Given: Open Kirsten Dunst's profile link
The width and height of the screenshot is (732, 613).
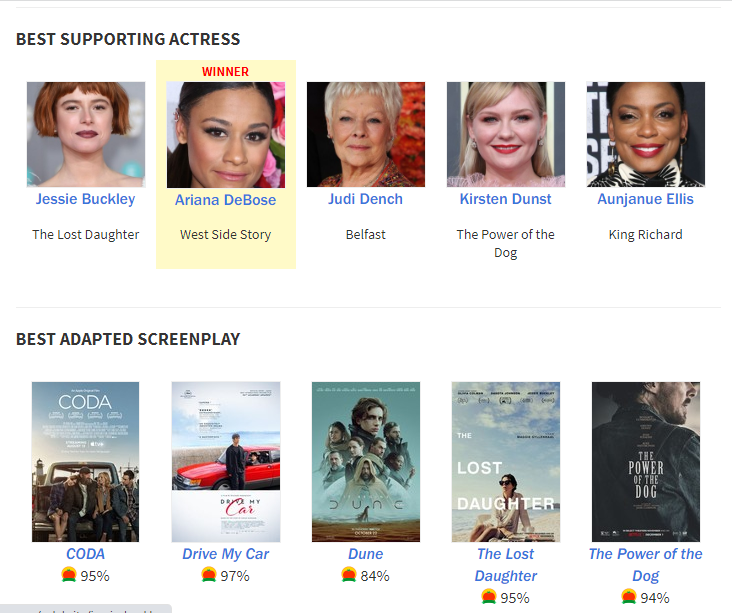Looking at the screenshot, I should [x=506, y=199].
